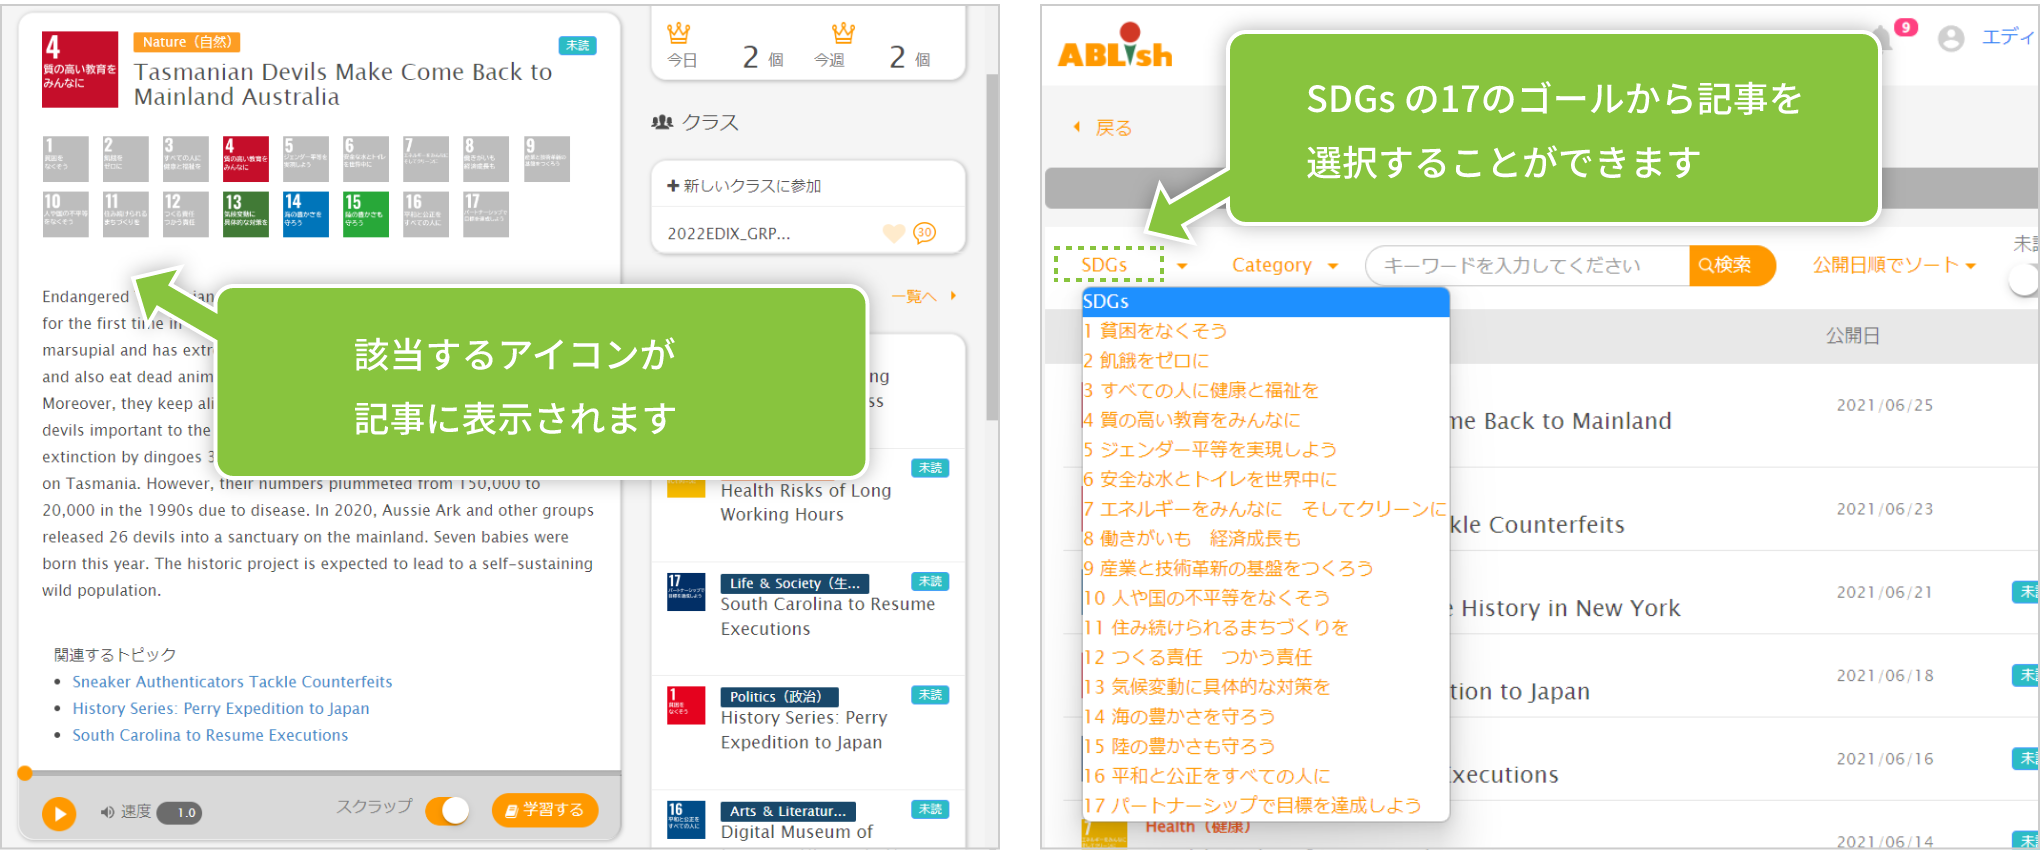
Task: Open South Carolina to Resume Executions related link
Action: point(210,735)
